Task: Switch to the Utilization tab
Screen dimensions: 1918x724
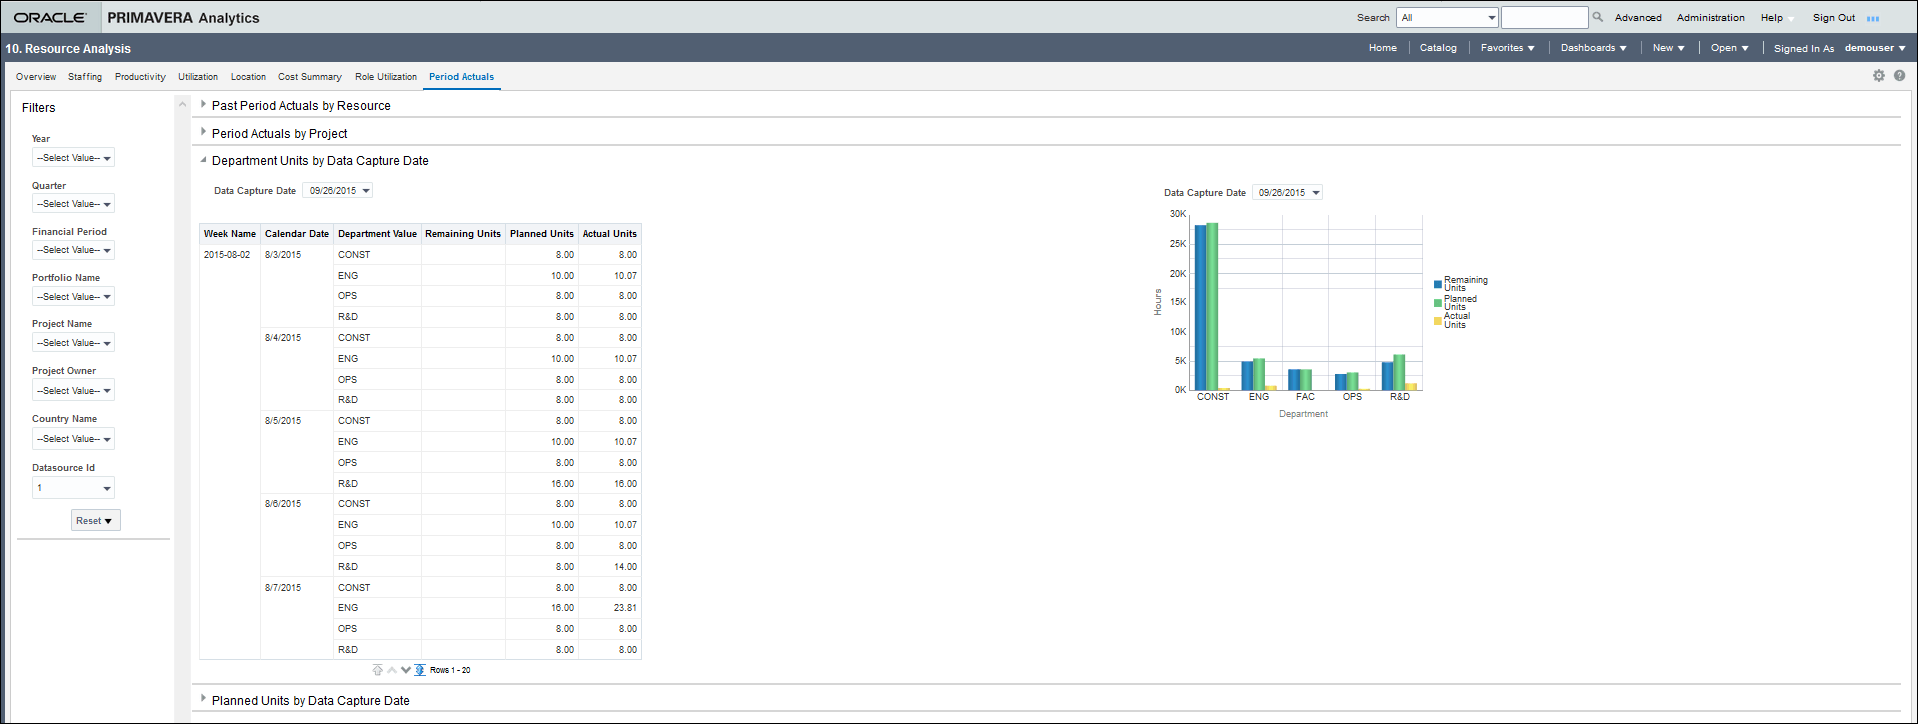Action: click(x=198, y=77)
